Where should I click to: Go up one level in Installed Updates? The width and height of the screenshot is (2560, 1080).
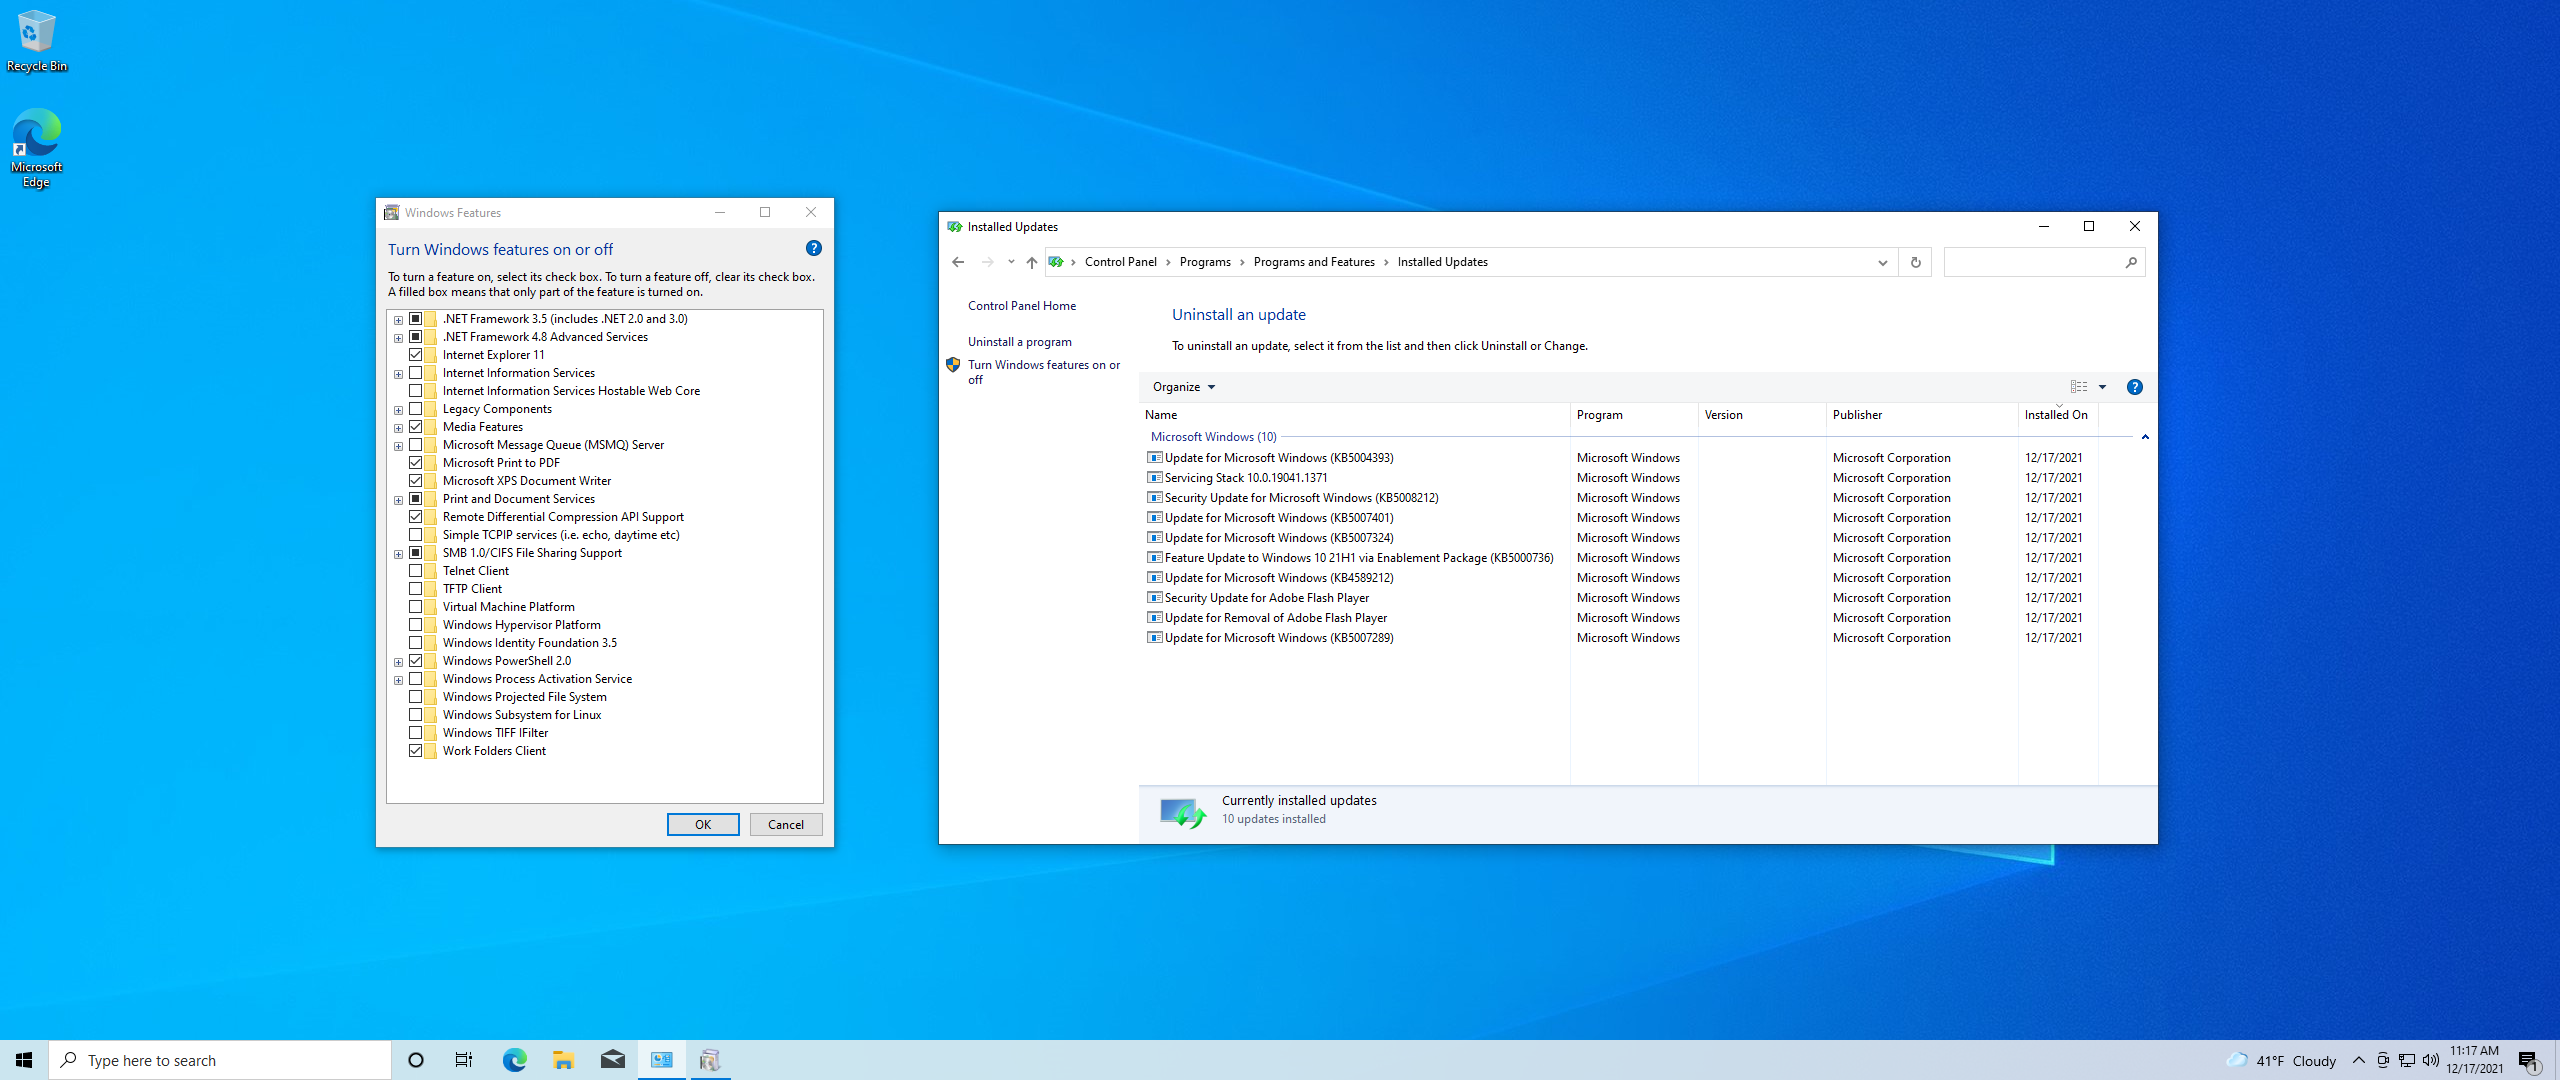pyautogui.click(x=1032, y=262)
